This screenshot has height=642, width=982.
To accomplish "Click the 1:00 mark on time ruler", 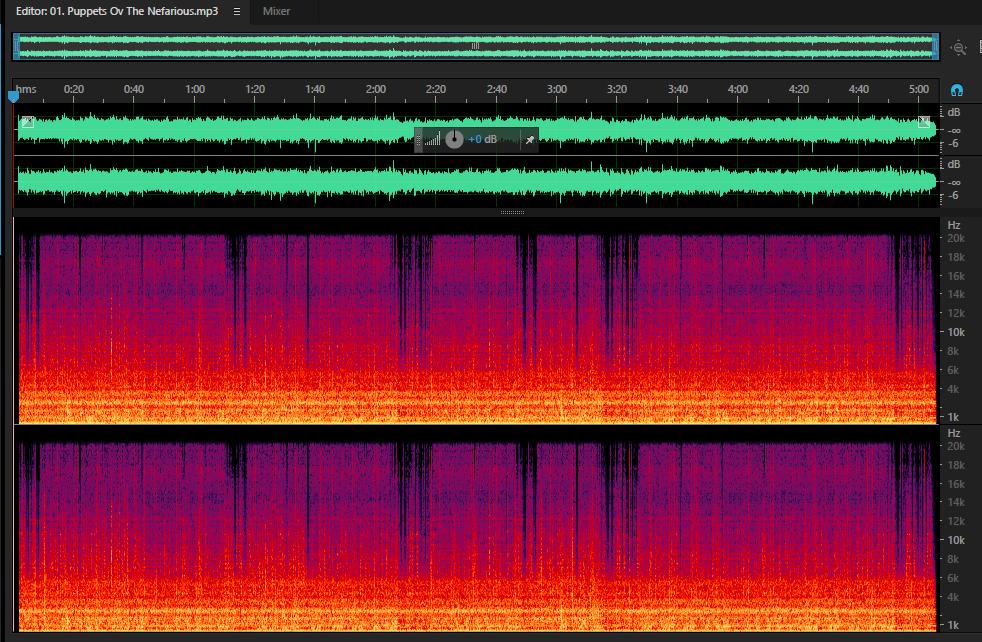I will point(195,90).
